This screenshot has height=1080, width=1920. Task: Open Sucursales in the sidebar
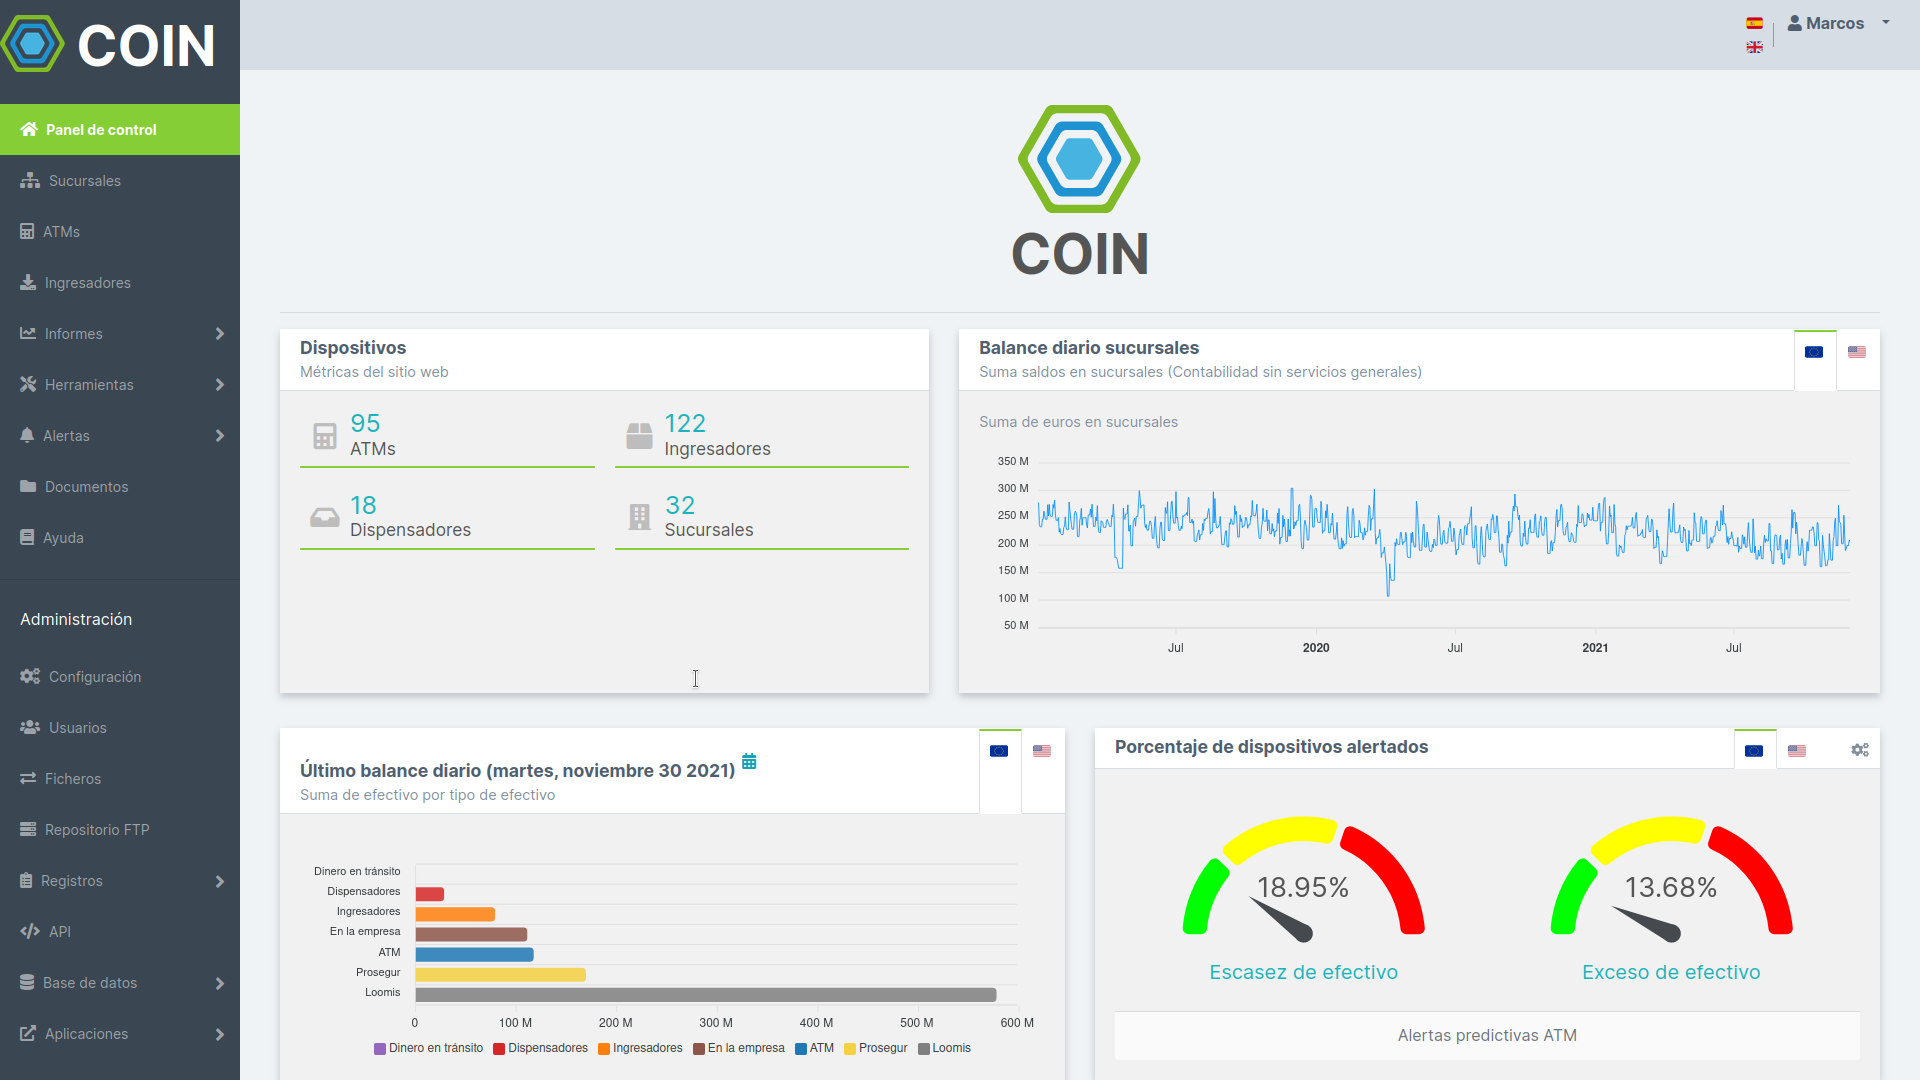click(x=120, y=181)
